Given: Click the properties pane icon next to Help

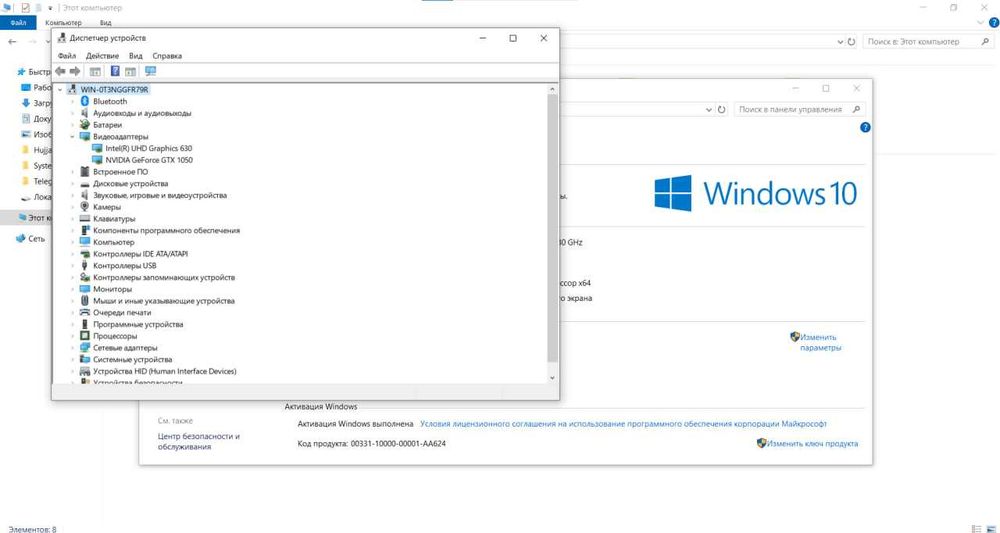Looking at the screenshot, I should point(131,71).
